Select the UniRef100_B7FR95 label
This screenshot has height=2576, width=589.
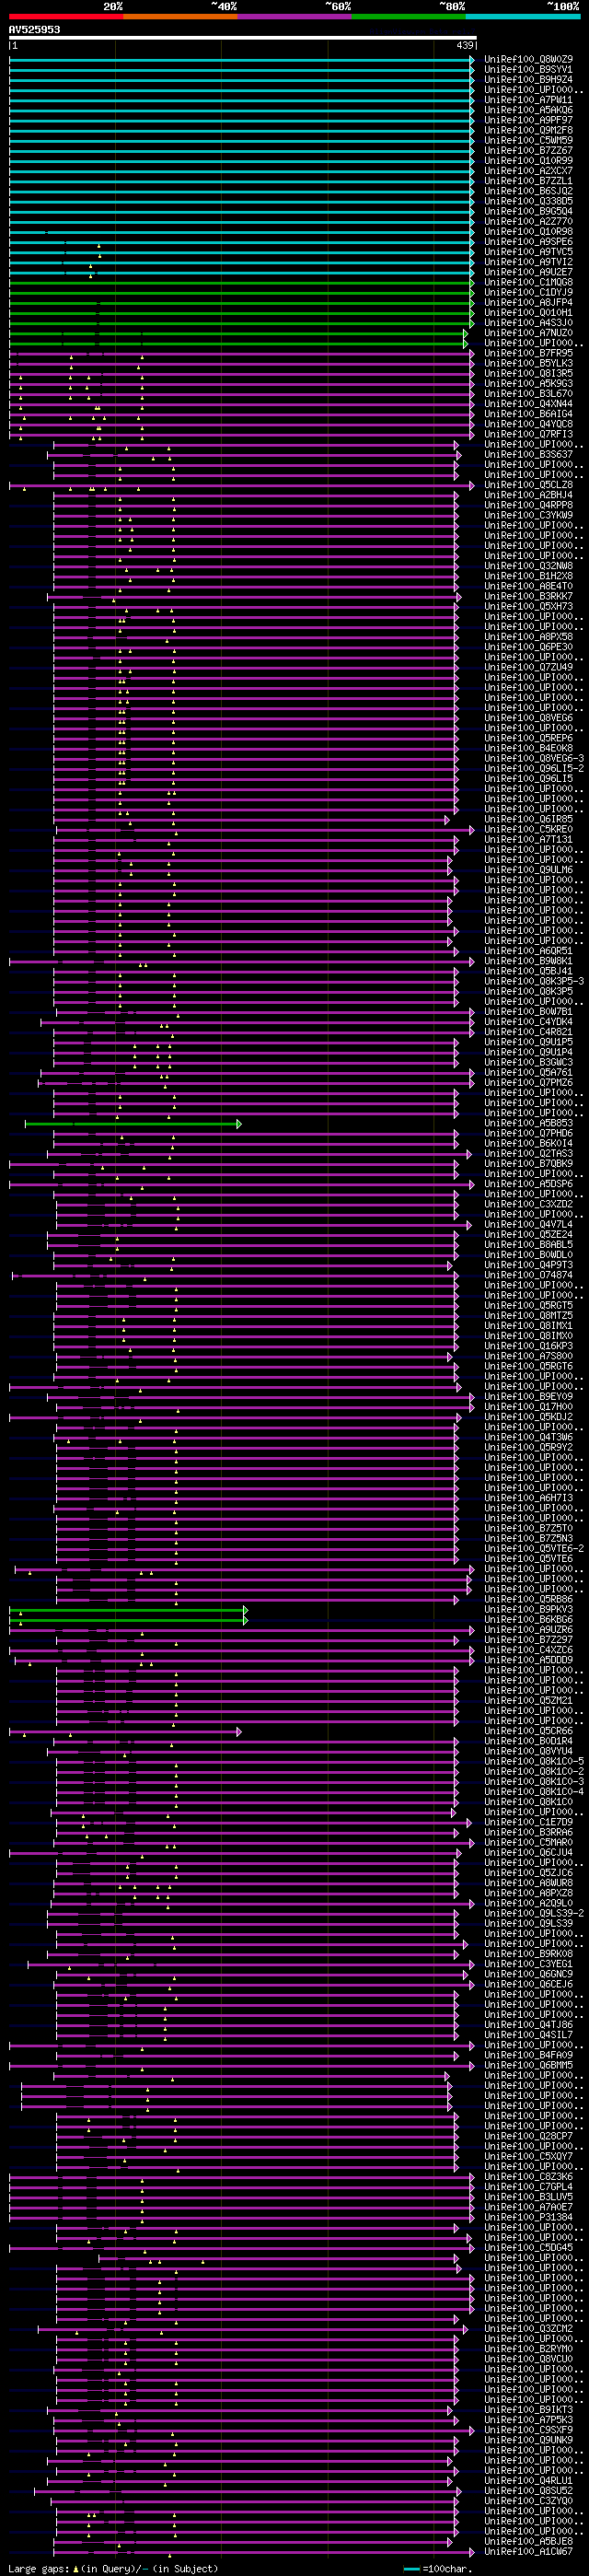click(529, 353)
